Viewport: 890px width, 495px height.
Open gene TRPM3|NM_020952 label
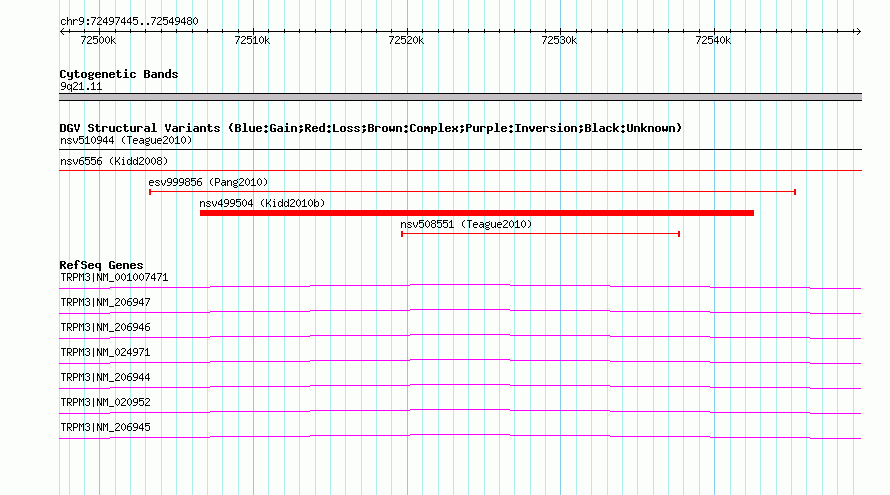(106, 402)
